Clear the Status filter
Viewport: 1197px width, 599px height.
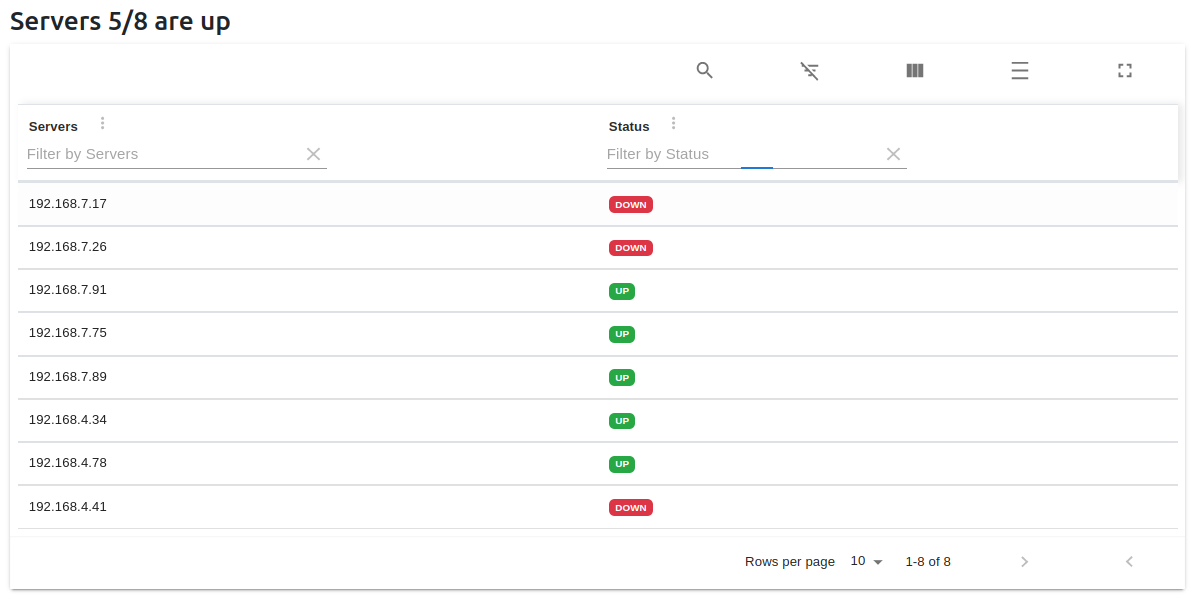(x=893, y=154)
